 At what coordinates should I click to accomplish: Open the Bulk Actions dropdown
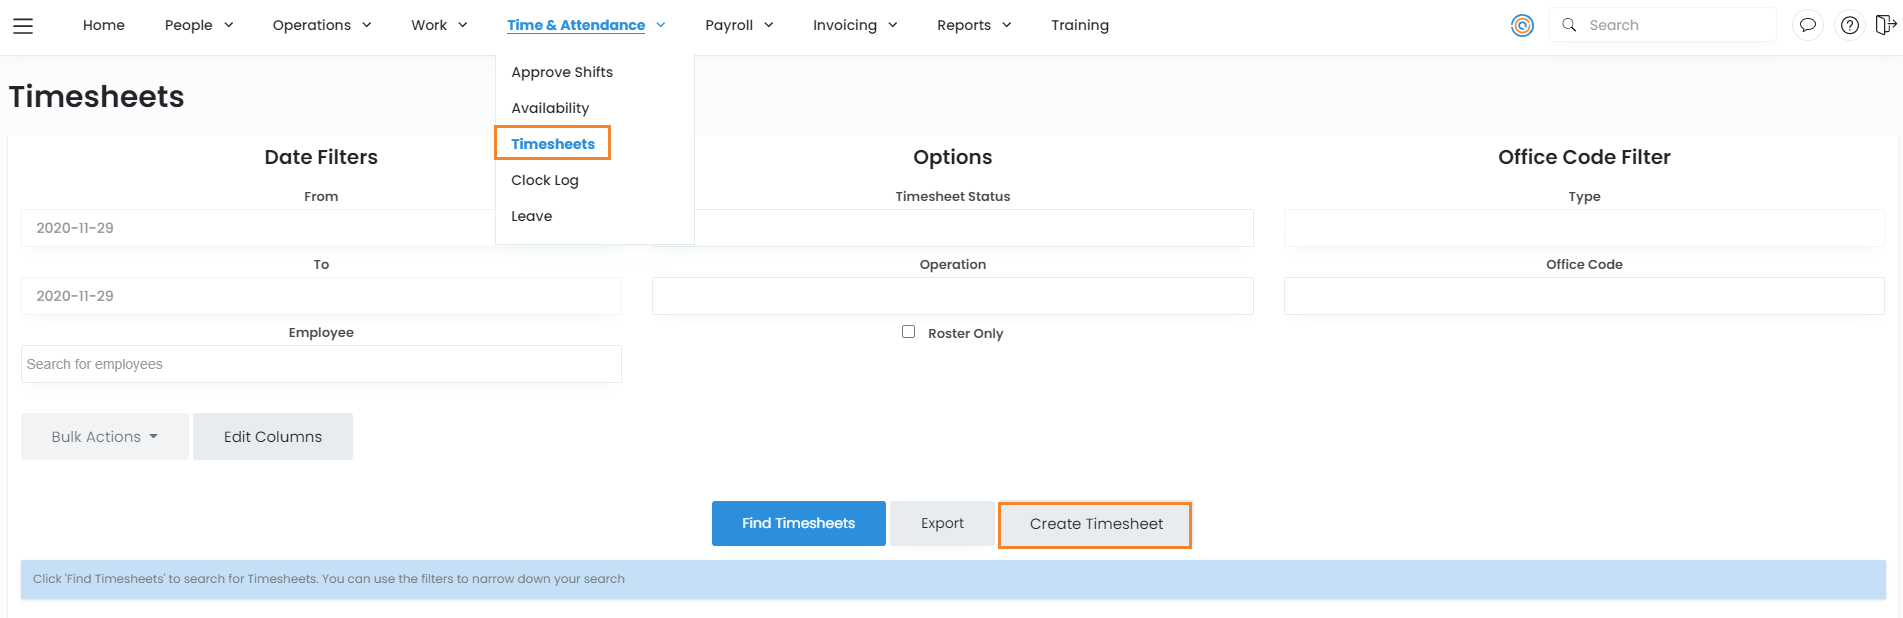pyautogui.click(x=104, y=437)
